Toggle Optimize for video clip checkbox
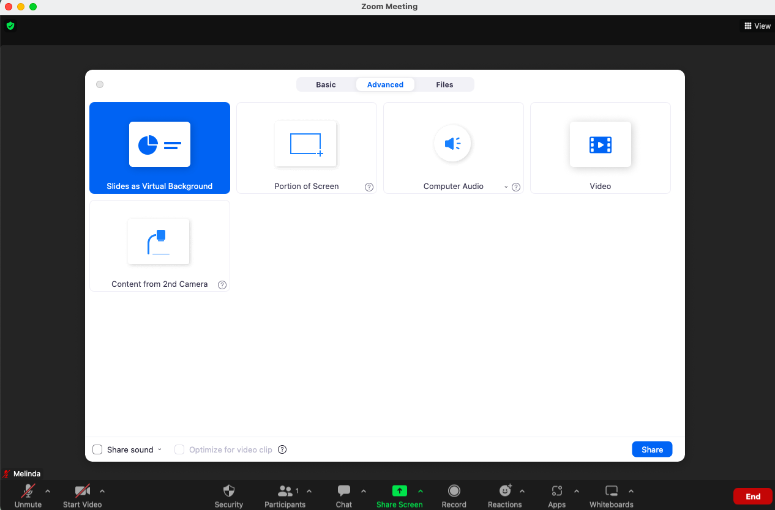Viewport: 775px width, 510px height. click(x=179, y=449)
